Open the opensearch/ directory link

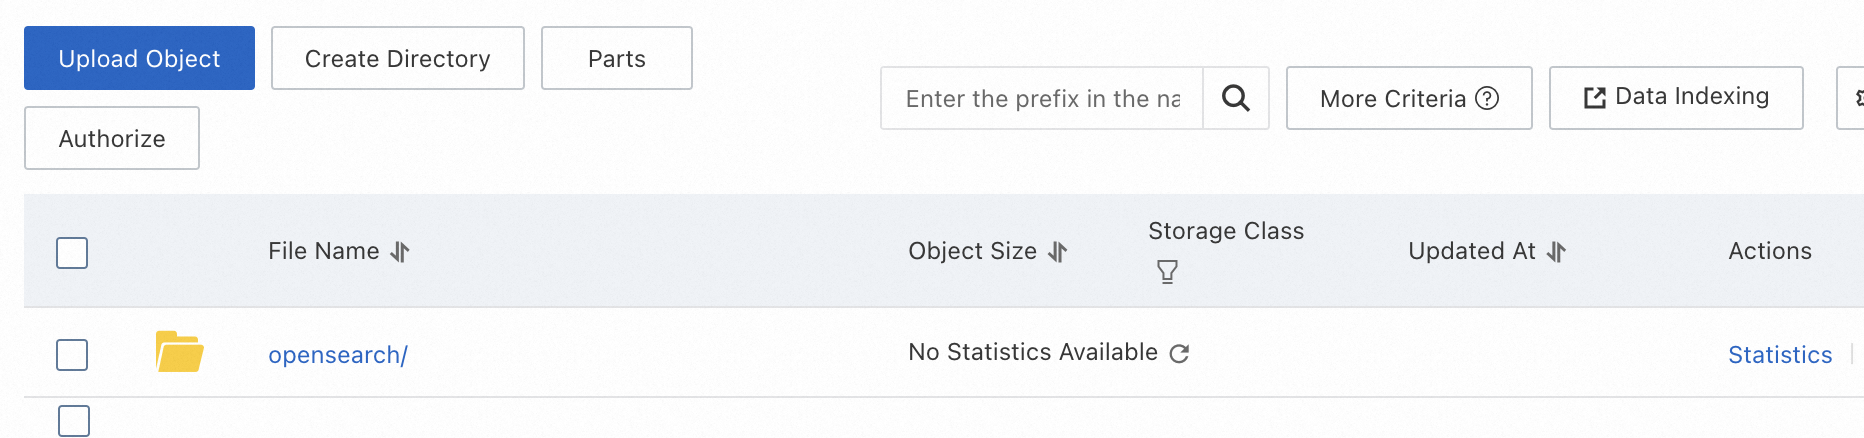(338, 355)
